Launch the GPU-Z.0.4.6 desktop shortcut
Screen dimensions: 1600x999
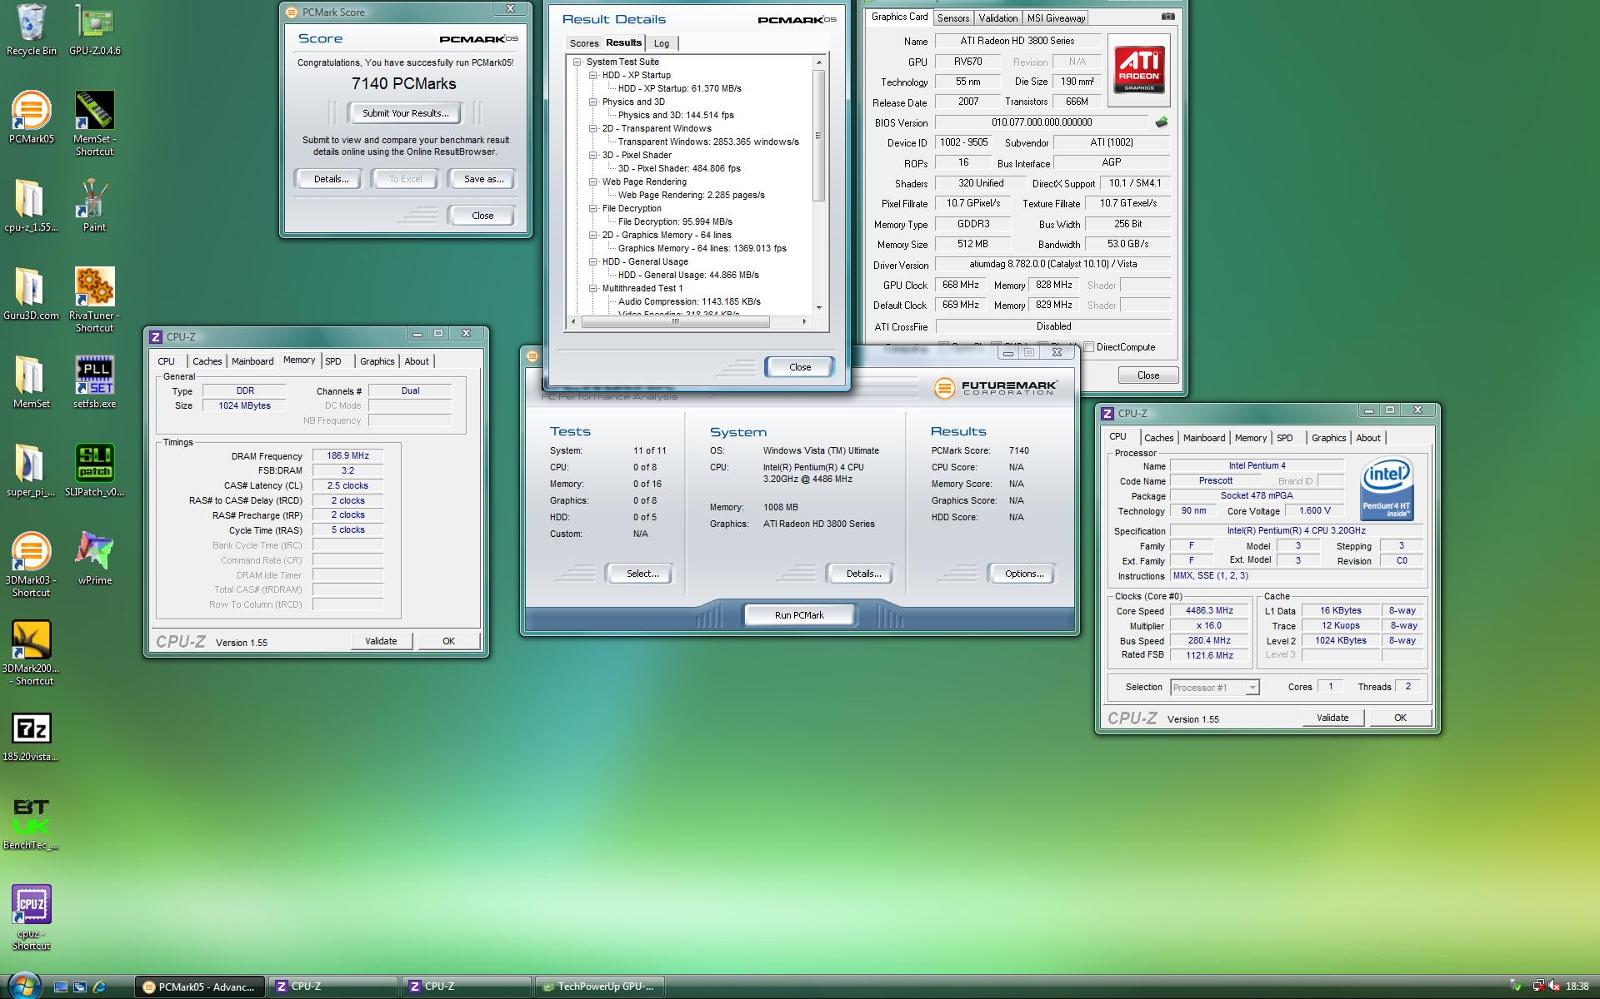94,30
